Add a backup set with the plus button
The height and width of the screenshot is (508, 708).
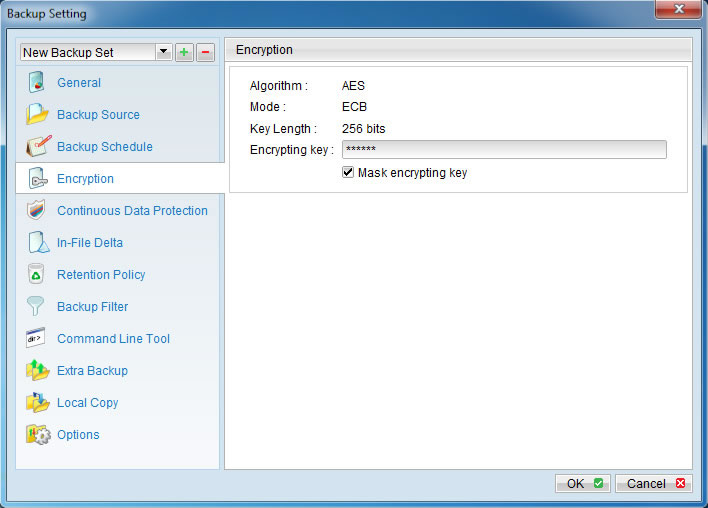point(184,52)
